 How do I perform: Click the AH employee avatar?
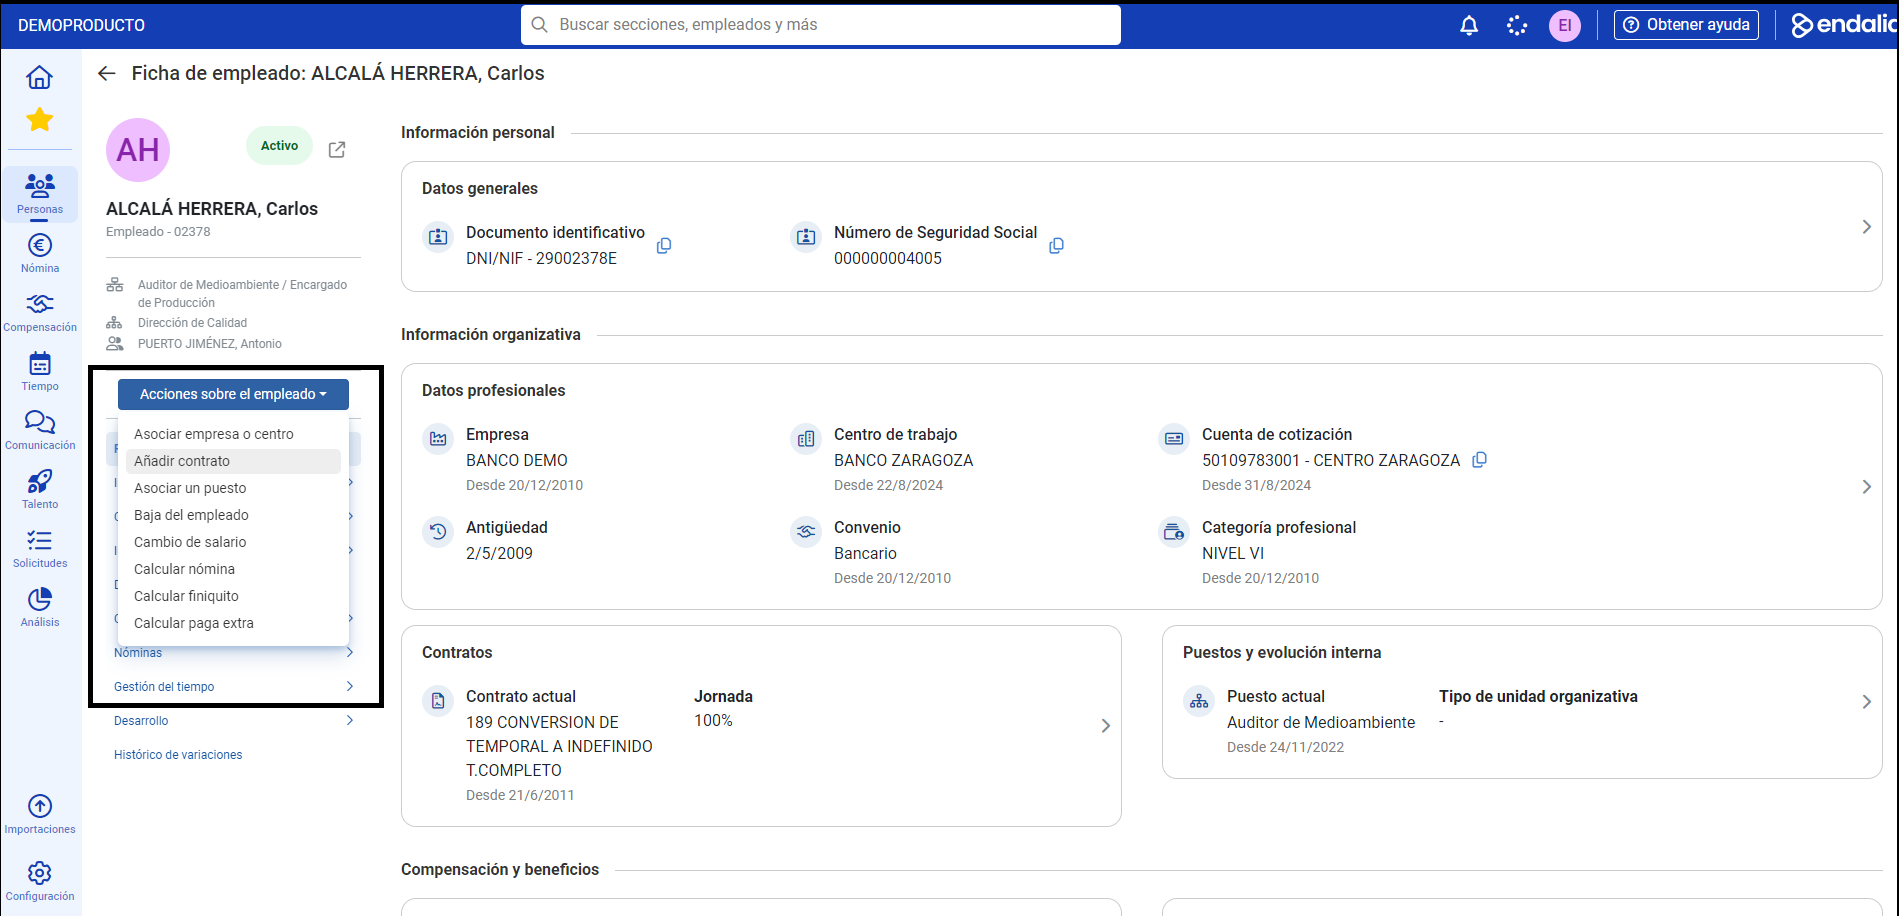point(138,150)
